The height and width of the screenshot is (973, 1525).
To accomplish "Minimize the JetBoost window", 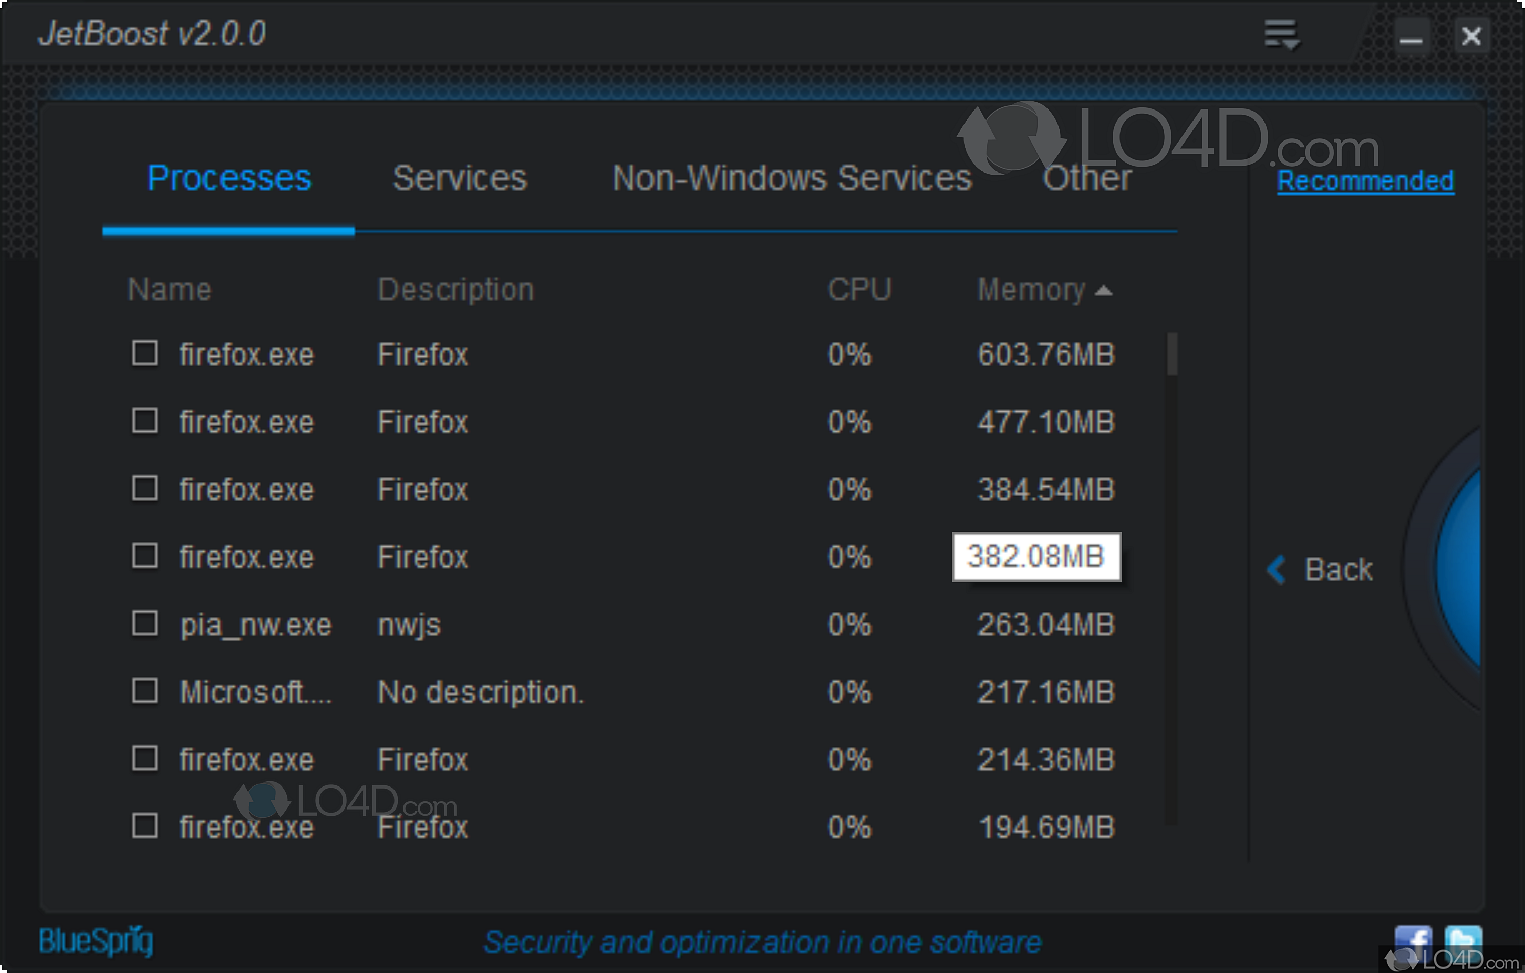I will coord(1411,37).
